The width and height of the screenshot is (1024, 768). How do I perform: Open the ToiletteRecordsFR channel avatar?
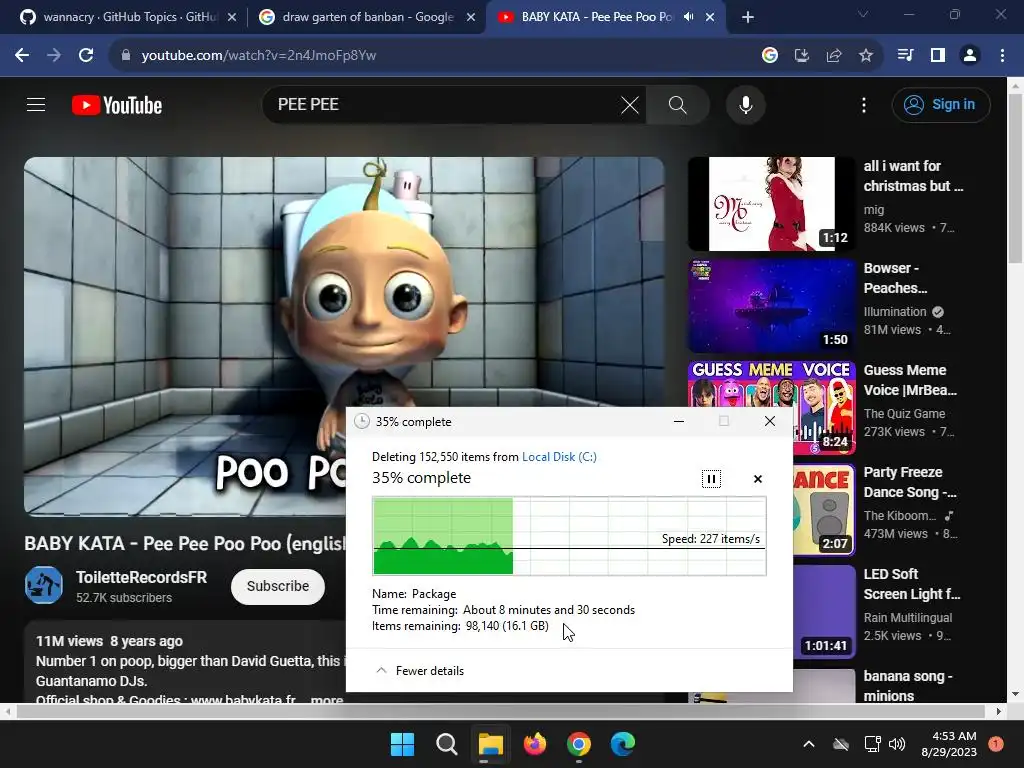pos(44,585)
